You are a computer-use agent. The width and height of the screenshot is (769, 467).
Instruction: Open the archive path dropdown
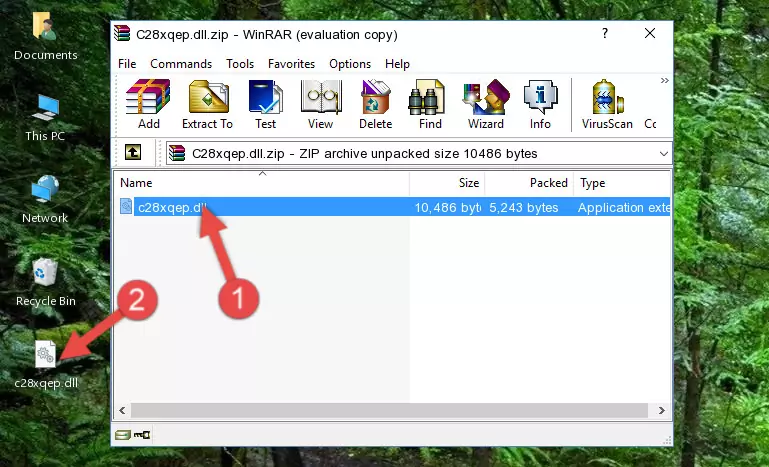point(664,154)
